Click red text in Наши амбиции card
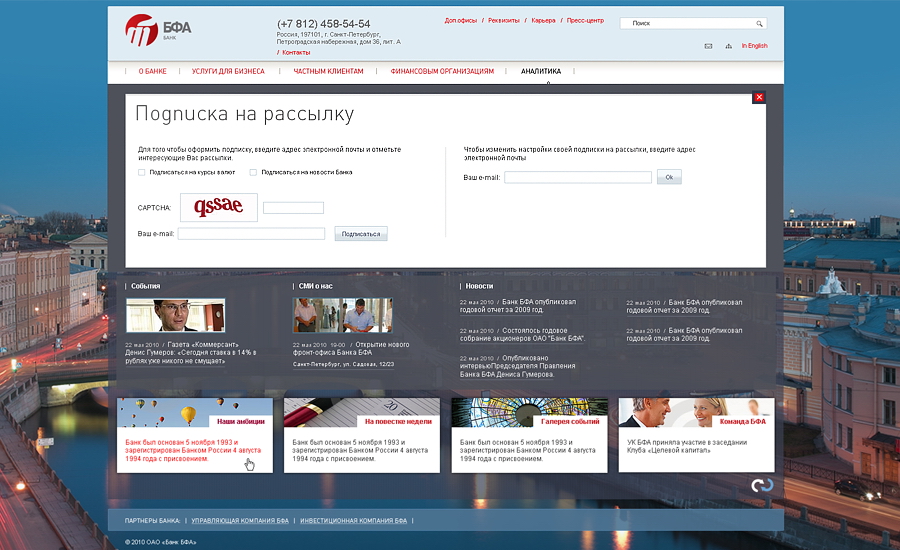Viewport: 900px width, 550px height. (x=193, y=451)
